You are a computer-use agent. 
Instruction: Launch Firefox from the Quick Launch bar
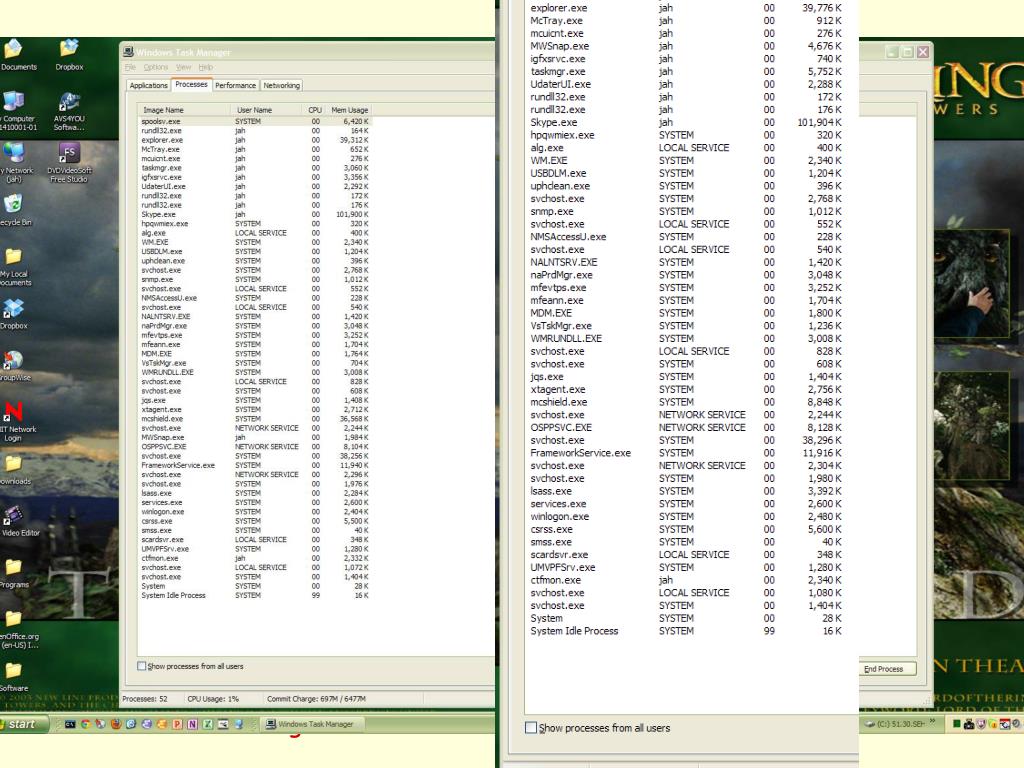(116, 724)
